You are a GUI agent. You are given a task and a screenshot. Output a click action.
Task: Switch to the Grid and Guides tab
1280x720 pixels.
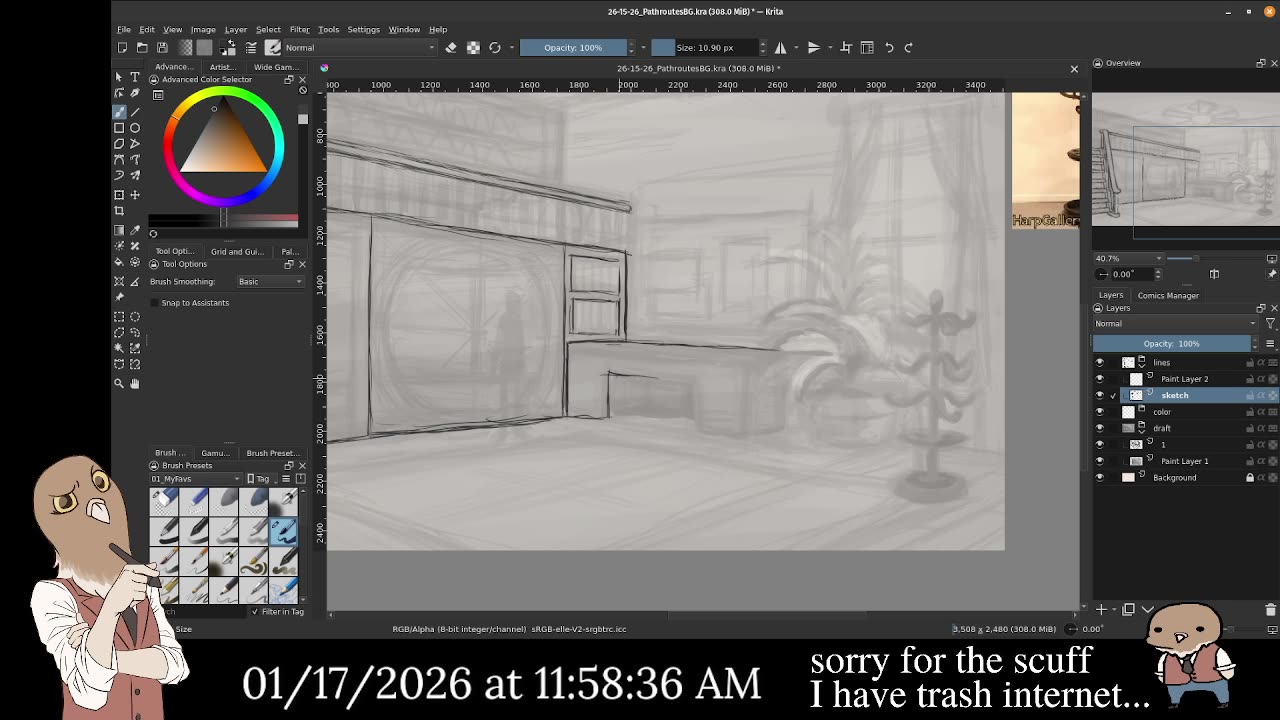click(237, 251)
